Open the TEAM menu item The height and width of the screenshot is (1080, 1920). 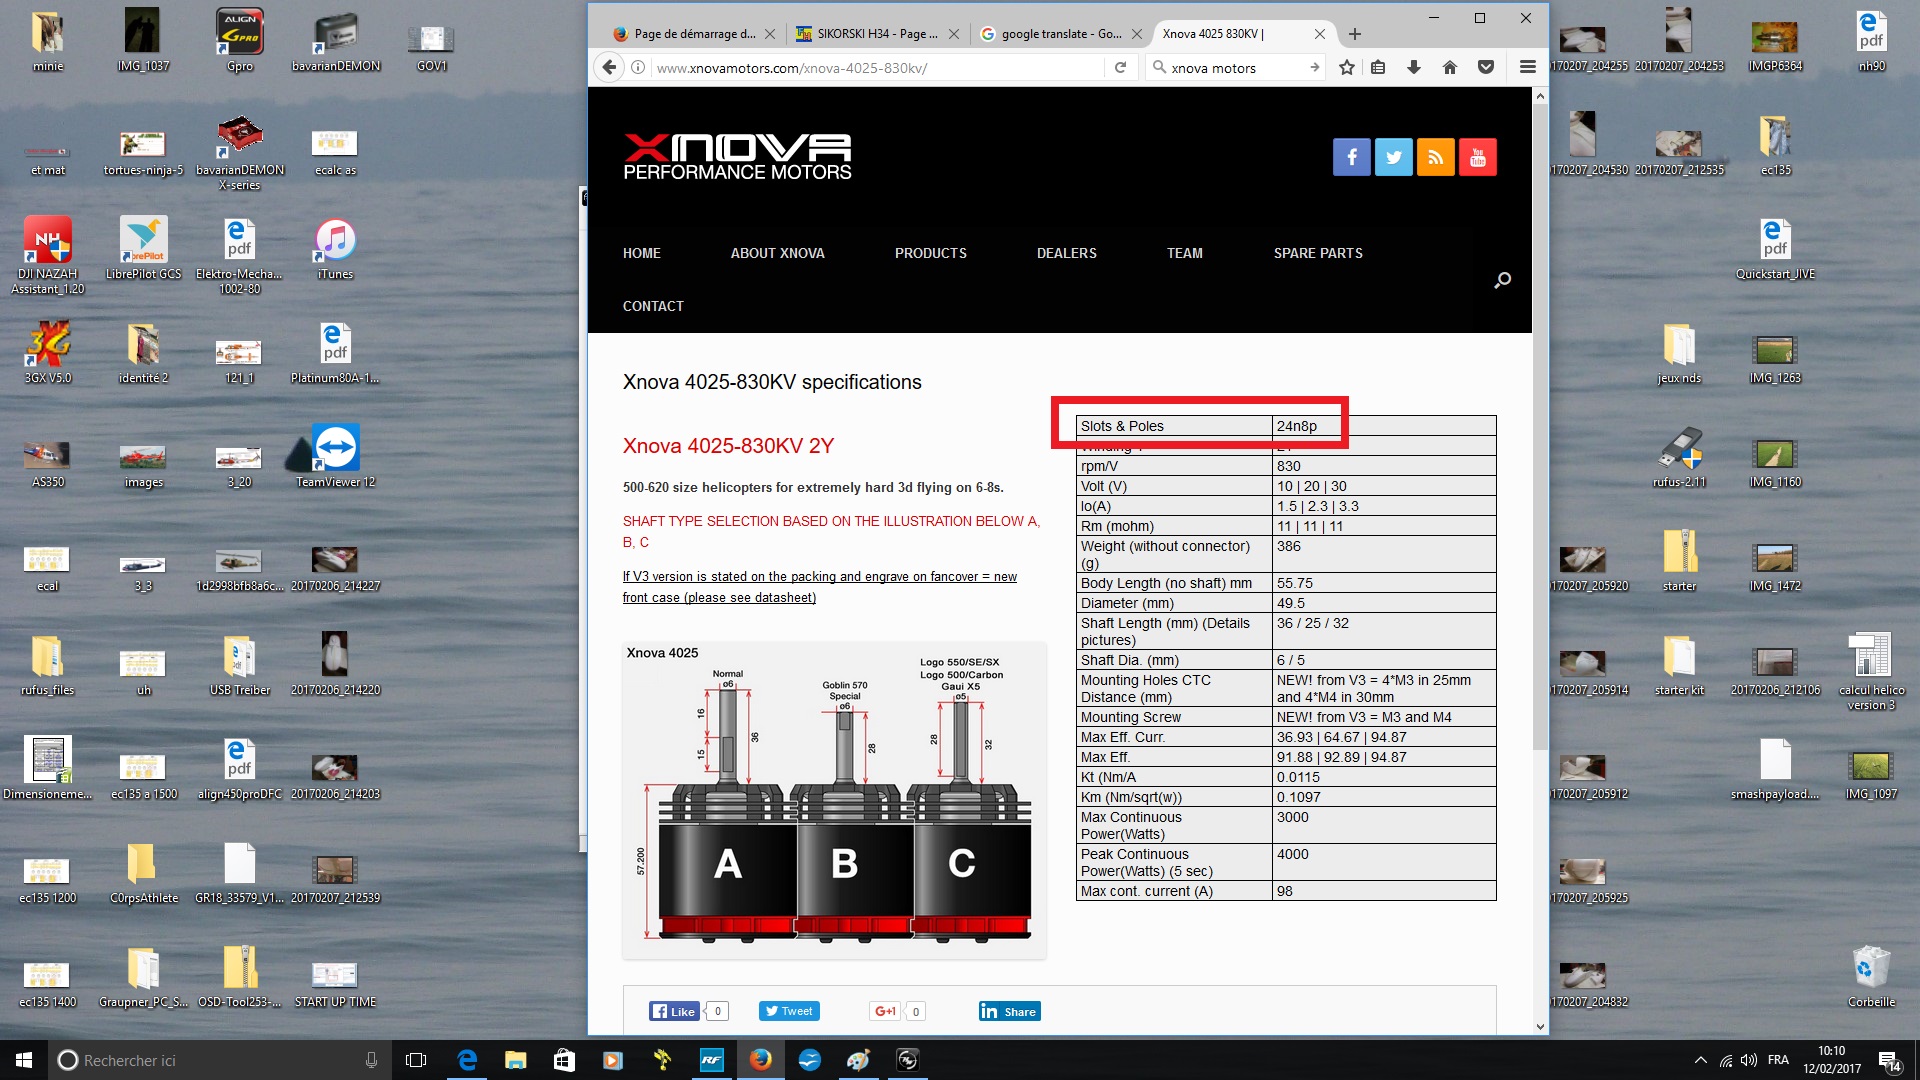1184,253
